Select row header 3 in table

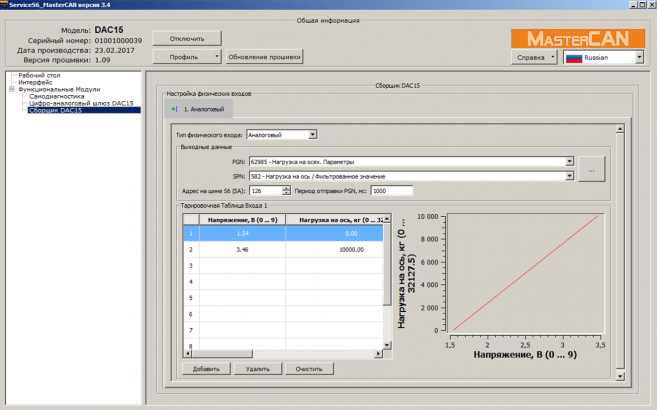(191, 266)
